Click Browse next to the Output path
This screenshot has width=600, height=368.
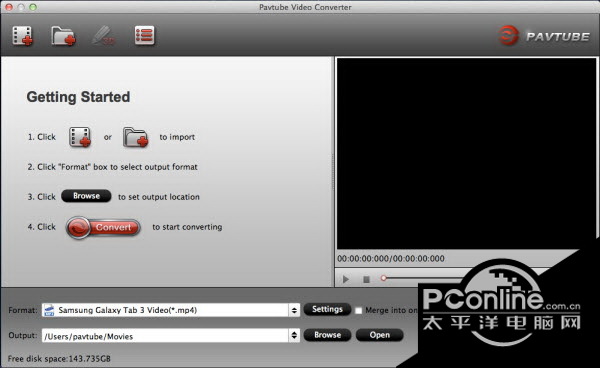click(327, 335)
